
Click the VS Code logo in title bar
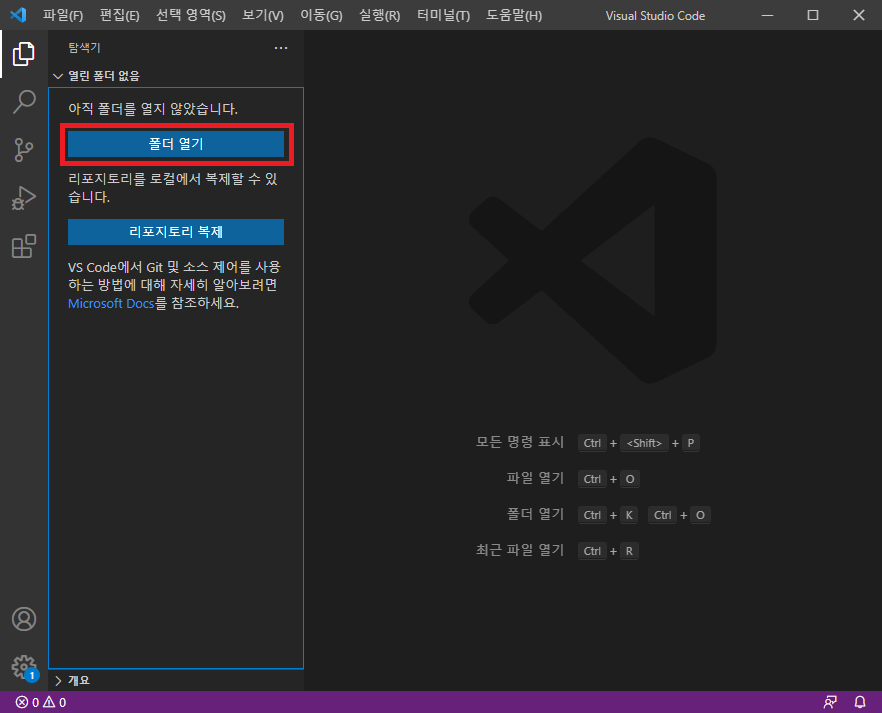(x=18, y=15)
